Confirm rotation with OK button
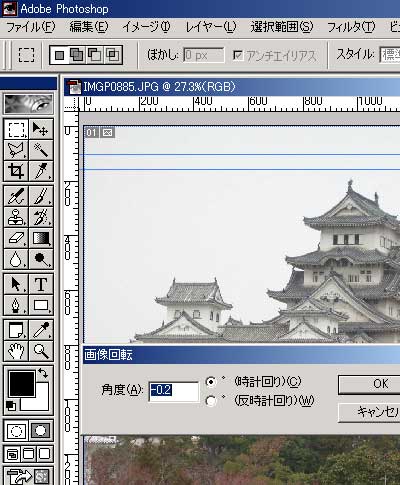The width and height of the screenshot is (400, 485). (369, 384)
